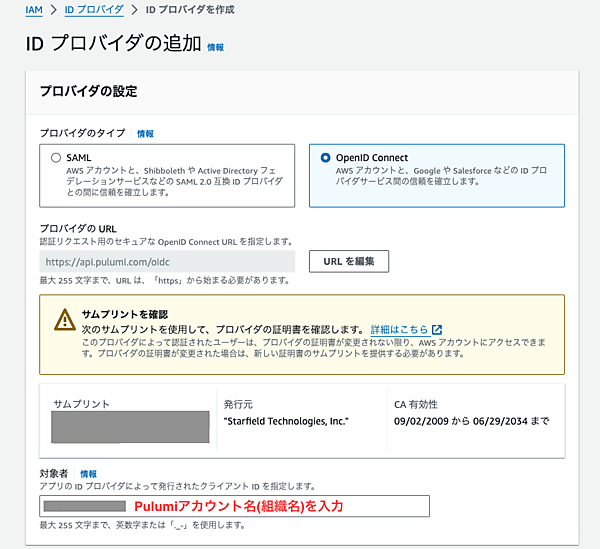Click the breadcrumb chevron after ID プロバイダ
600x549 pixels.
[135, 10]
